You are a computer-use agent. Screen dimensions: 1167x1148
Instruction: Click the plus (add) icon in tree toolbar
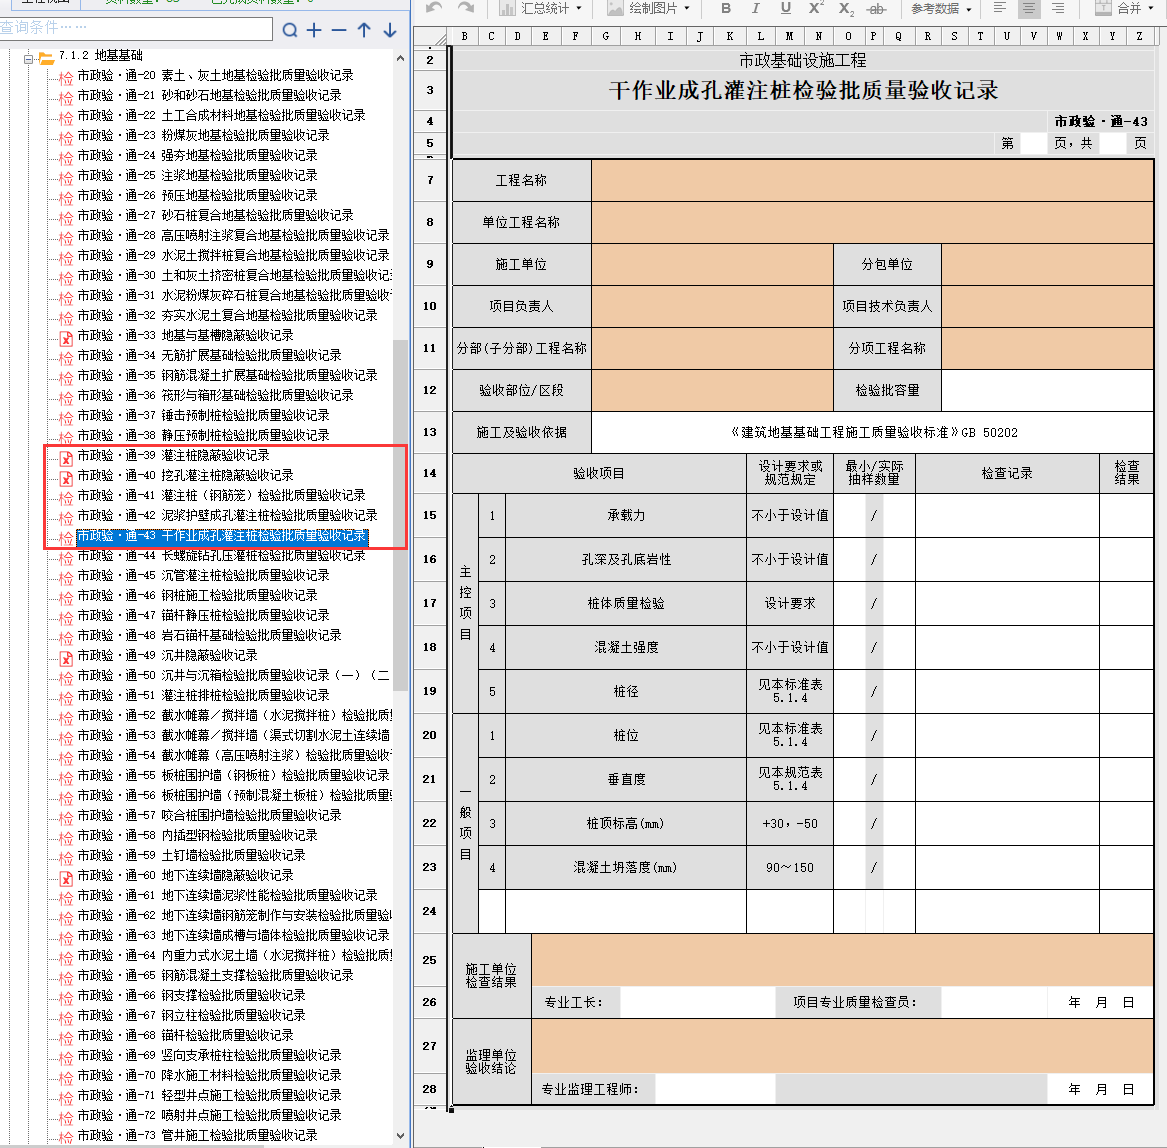pyautogui.click(x=314, y=30)
